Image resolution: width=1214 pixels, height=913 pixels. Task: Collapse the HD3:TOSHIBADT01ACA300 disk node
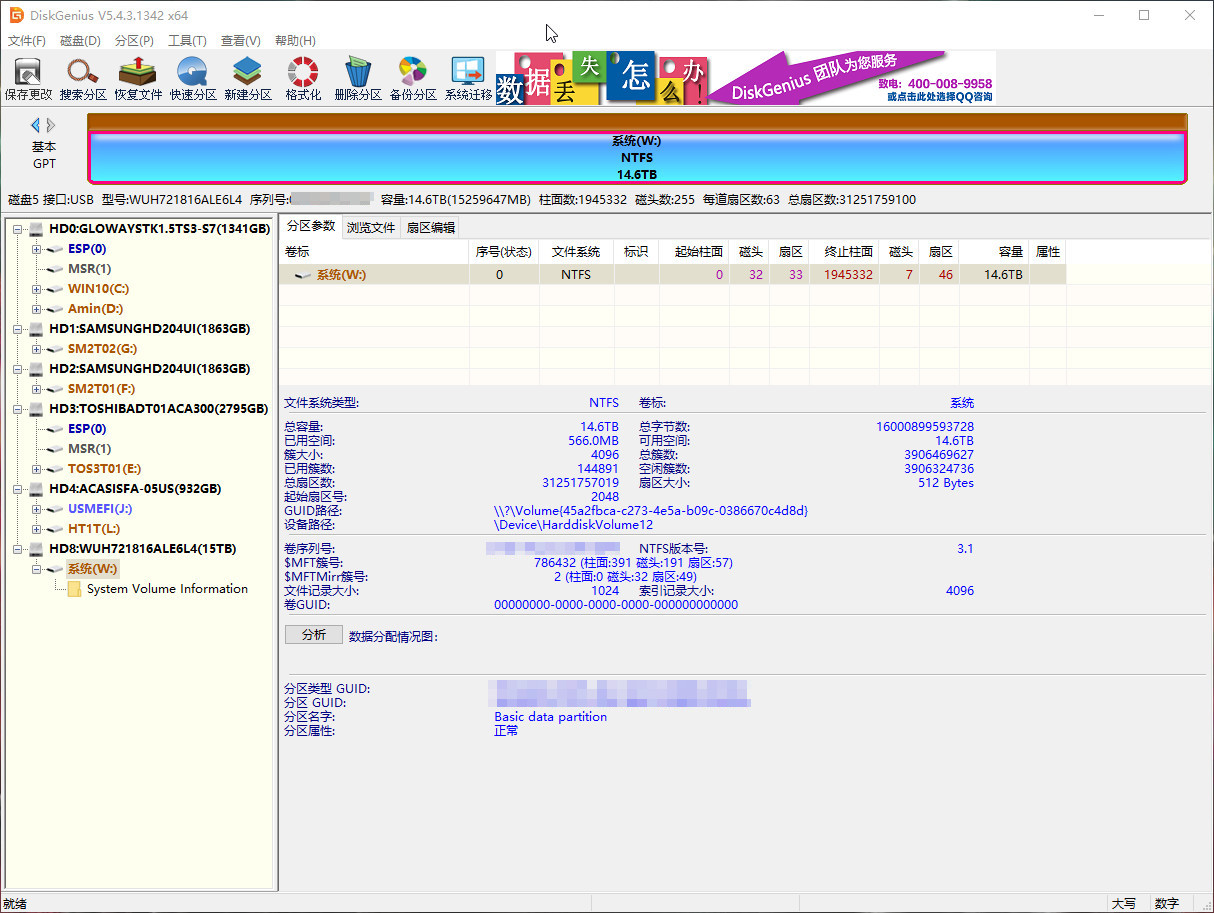coord(19,409)
